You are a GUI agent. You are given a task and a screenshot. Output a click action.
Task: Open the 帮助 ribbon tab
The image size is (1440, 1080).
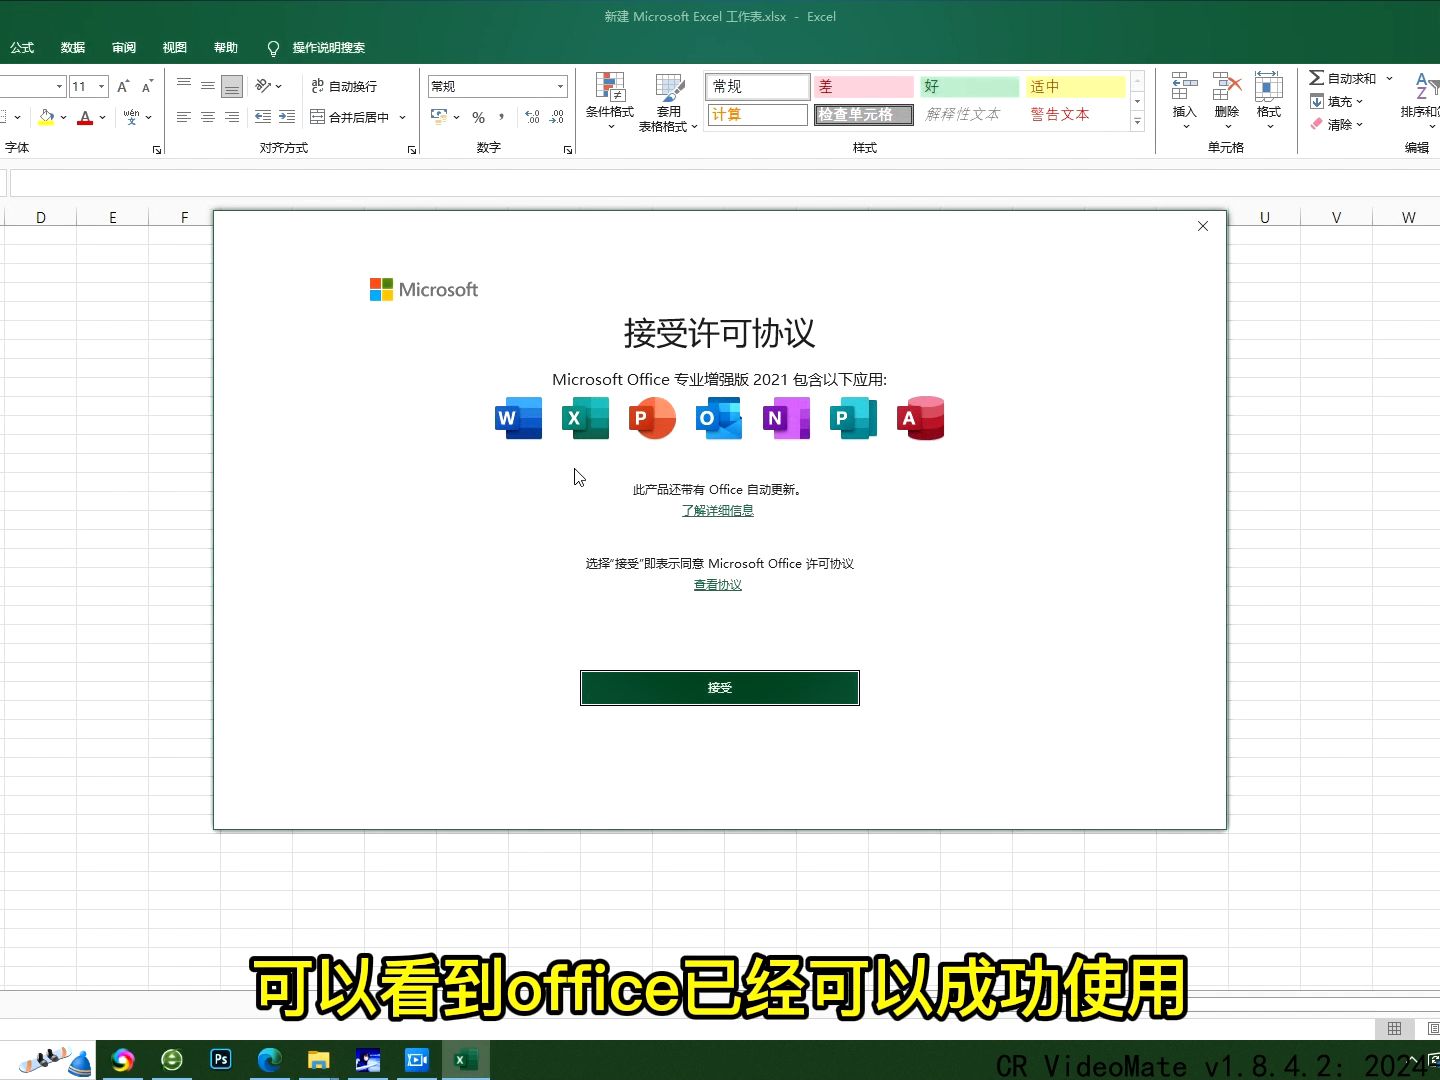point(226,47)
